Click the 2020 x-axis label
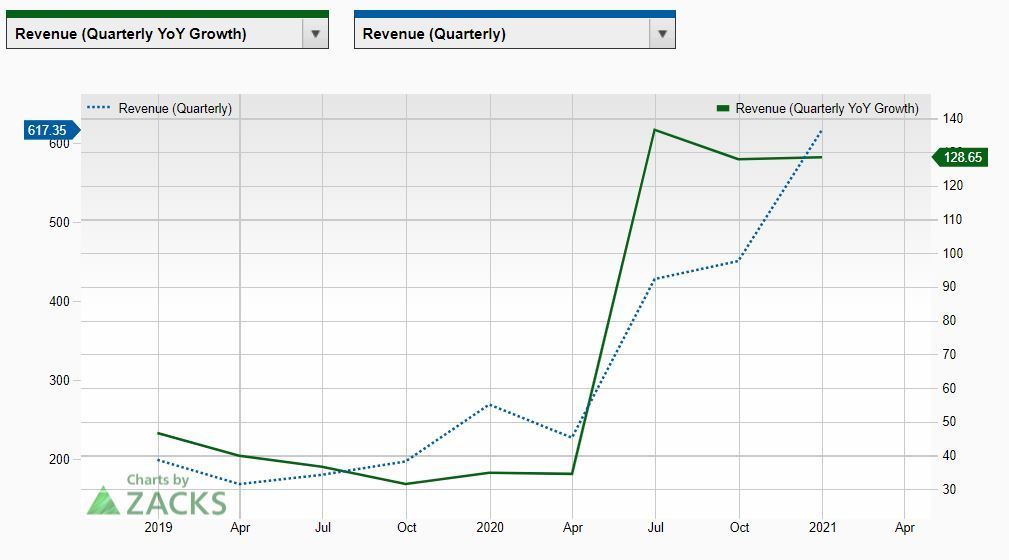 pyautogui.click(x=489, y=527)
